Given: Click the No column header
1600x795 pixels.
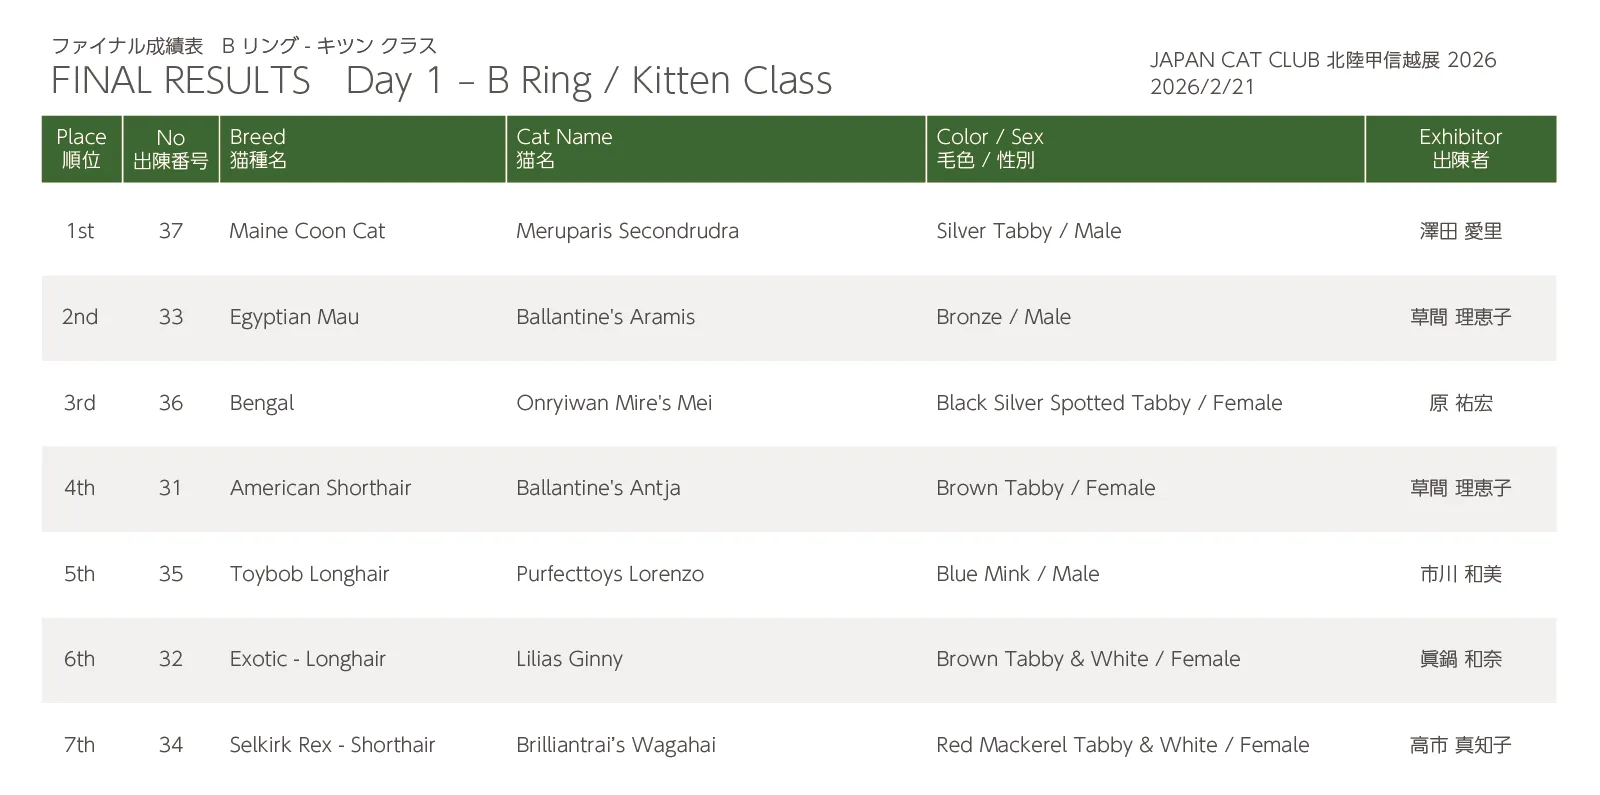Looking at the screenshot, I should [170, 148].
